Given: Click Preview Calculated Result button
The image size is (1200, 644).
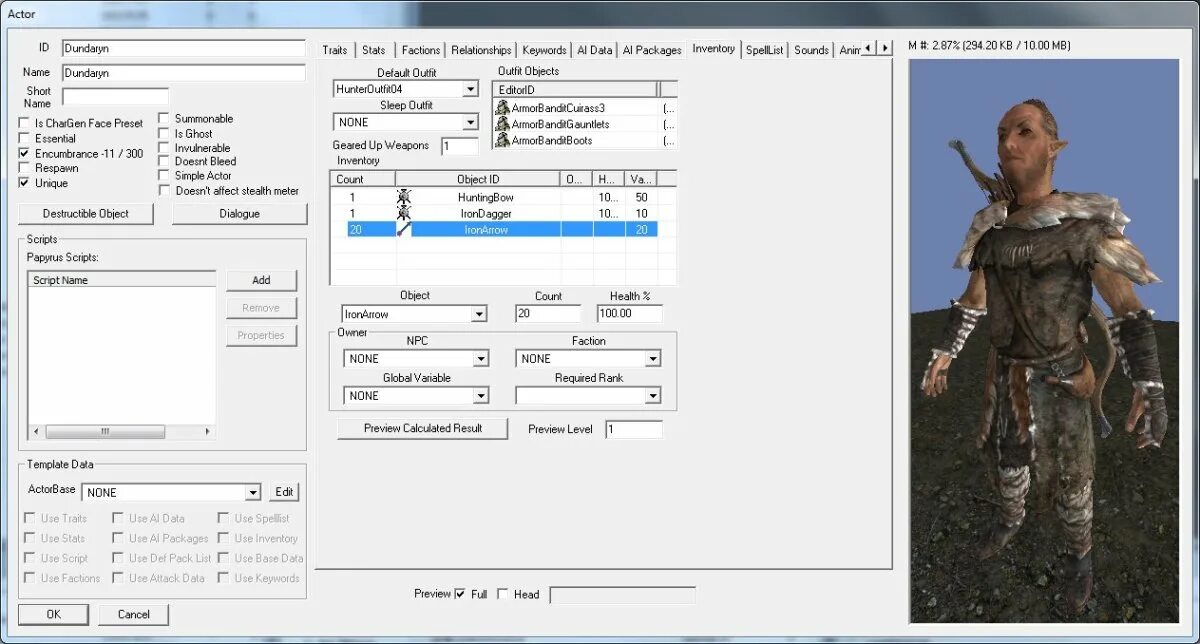Looking at the screenshot, I should 423,429.
